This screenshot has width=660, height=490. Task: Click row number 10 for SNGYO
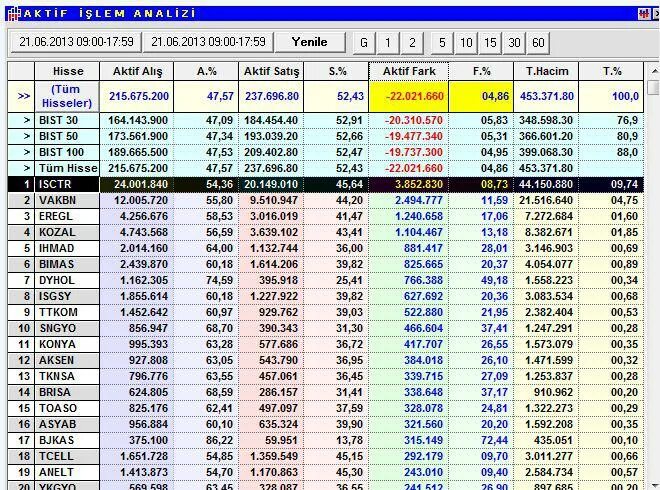pos(21,328)
